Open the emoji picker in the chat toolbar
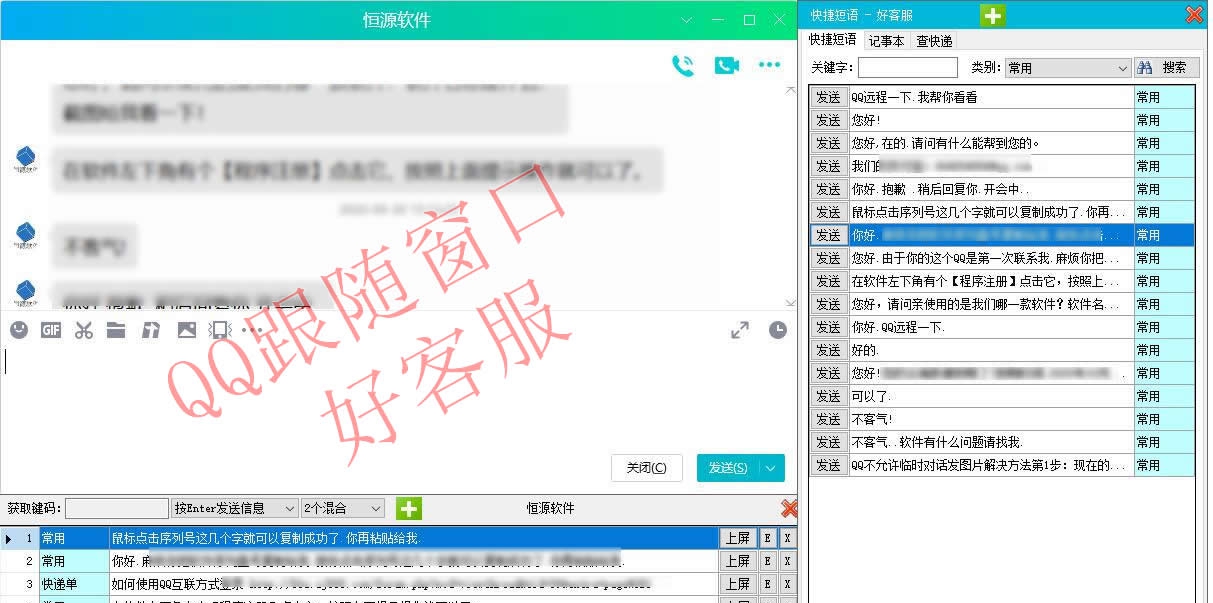Screen dimensions: 1213x603 pos(19,329)
